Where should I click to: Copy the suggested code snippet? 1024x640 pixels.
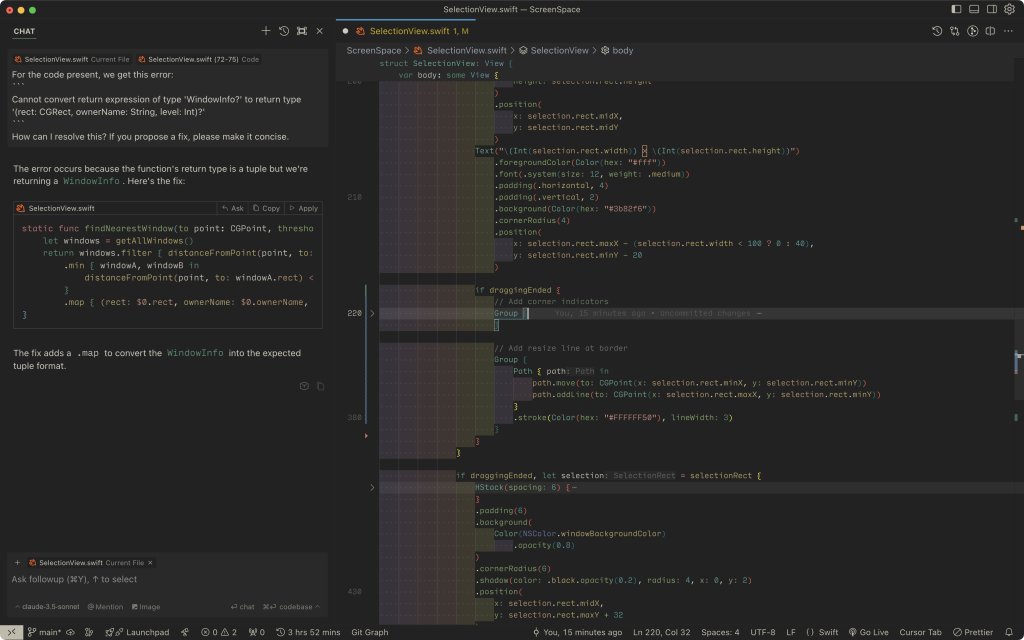(x=266, y=208)
